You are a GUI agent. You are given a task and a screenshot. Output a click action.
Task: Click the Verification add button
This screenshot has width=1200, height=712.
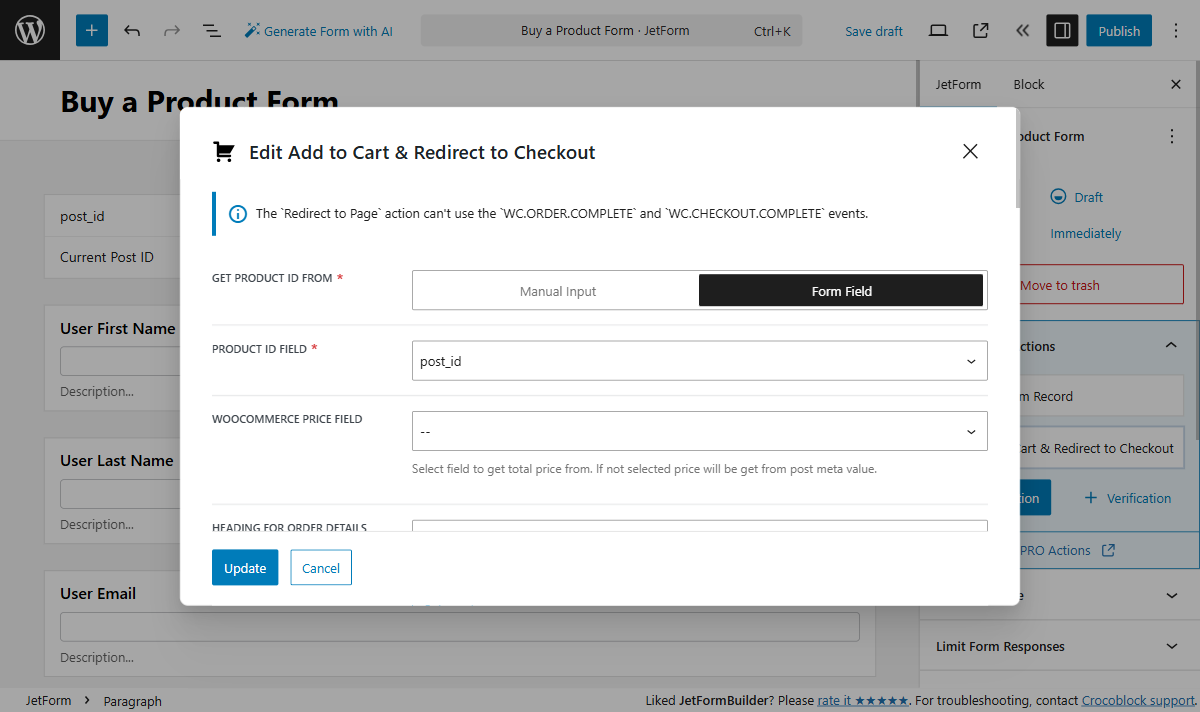pyautogui.click(x=1127, y=498)
